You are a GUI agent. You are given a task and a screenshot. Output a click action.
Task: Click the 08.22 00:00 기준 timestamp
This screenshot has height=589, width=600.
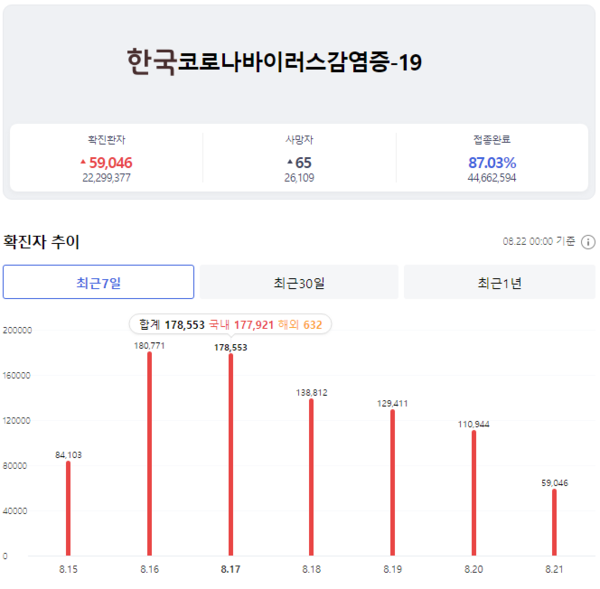(539, 241)
